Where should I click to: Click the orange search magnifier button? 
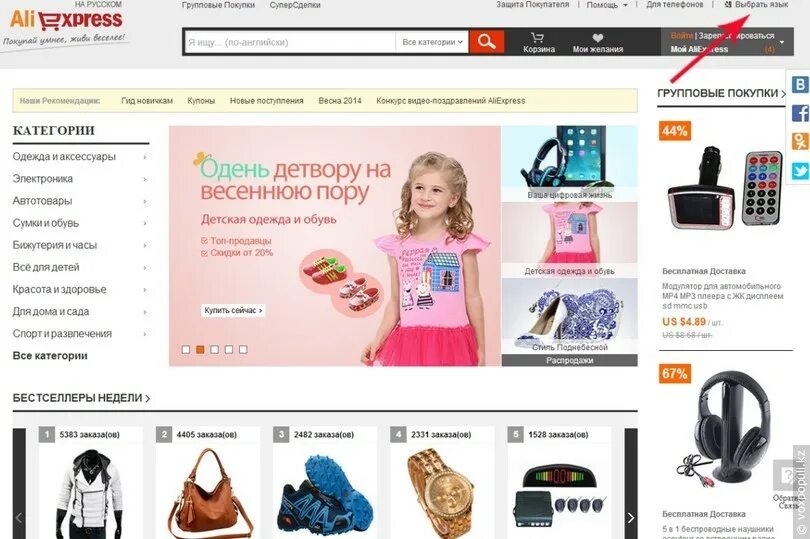click(x=486, y=42)
